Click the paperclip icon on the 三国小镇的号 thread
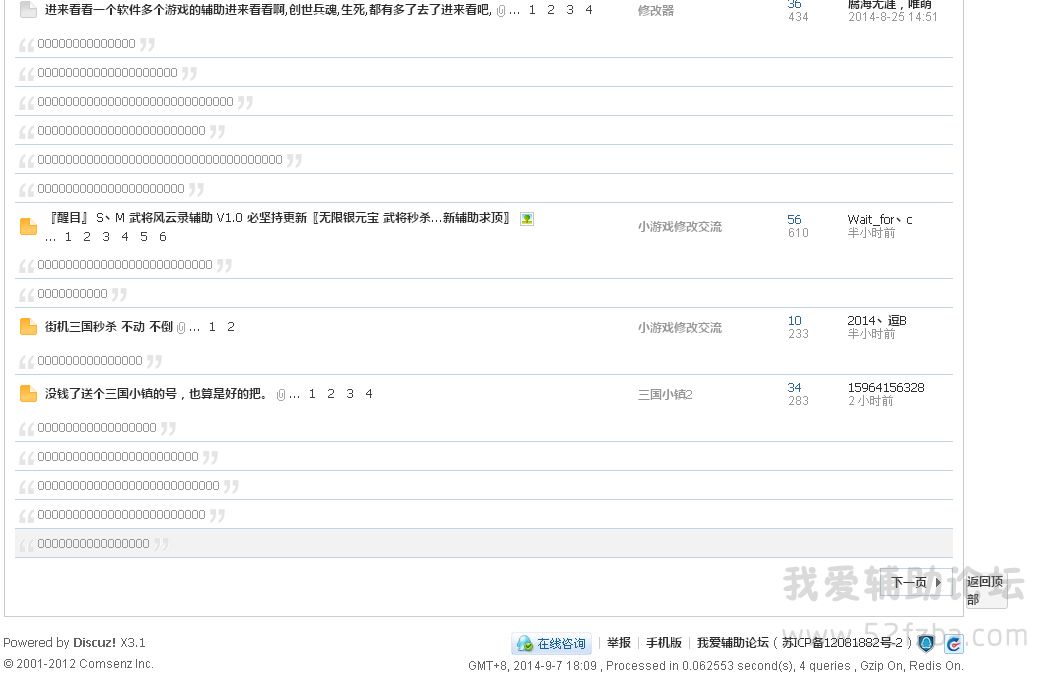Screen dimensions: 1052x674 (280, 394)
